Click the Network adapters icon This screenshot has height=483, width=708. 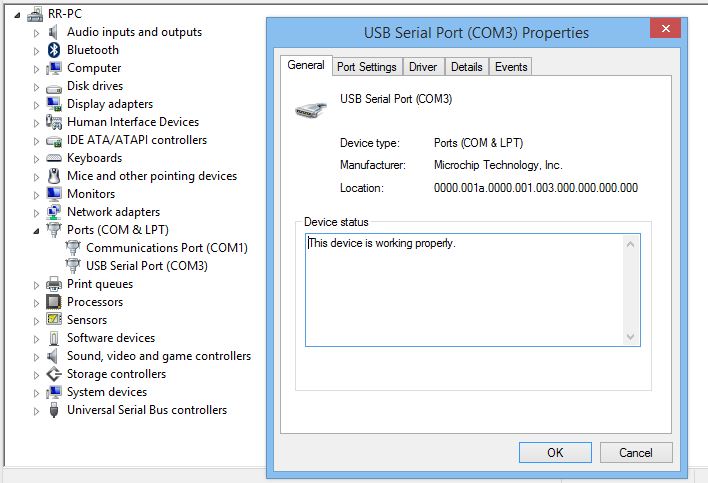tap(55, 212)
